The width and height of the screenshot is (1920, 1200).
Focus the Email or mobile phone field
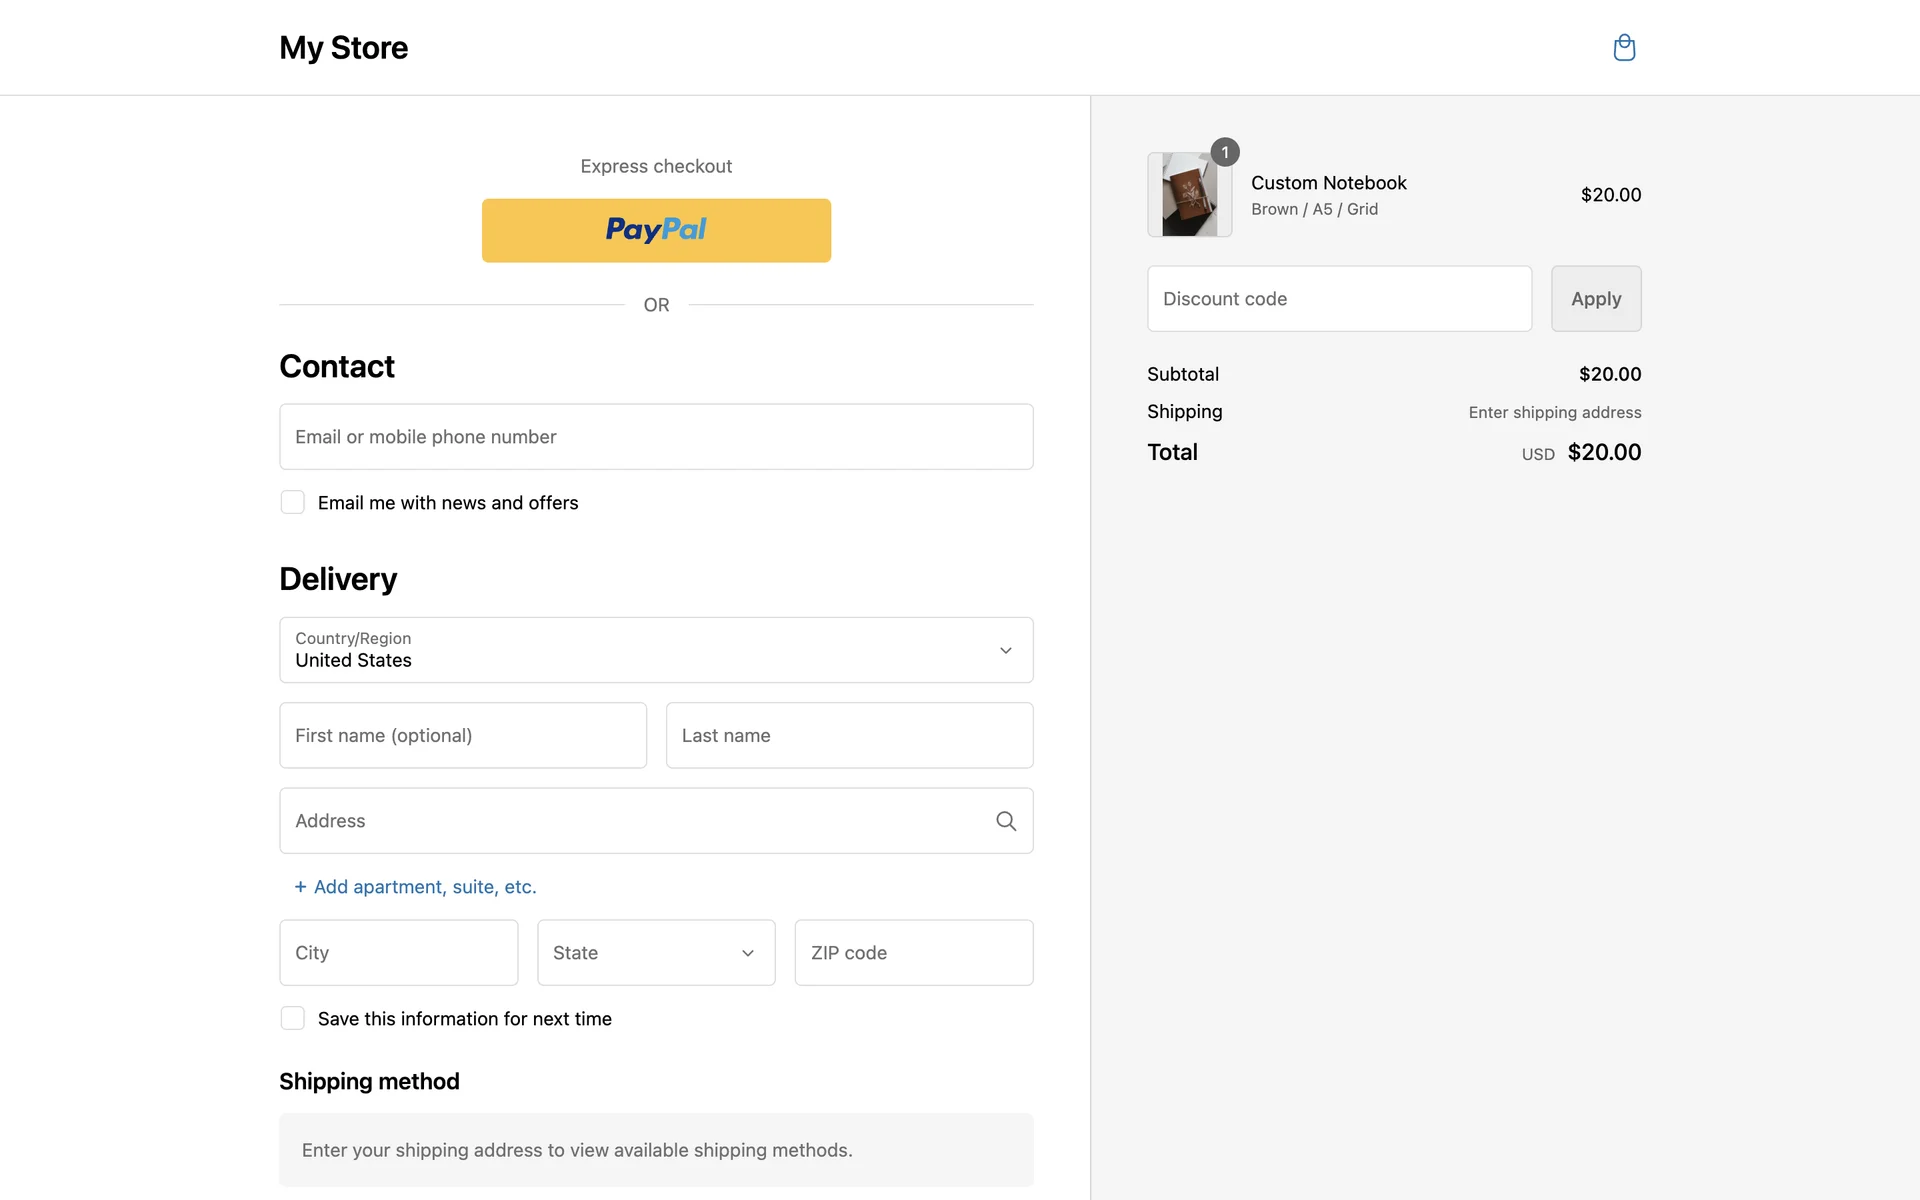[x=655, y=437]
